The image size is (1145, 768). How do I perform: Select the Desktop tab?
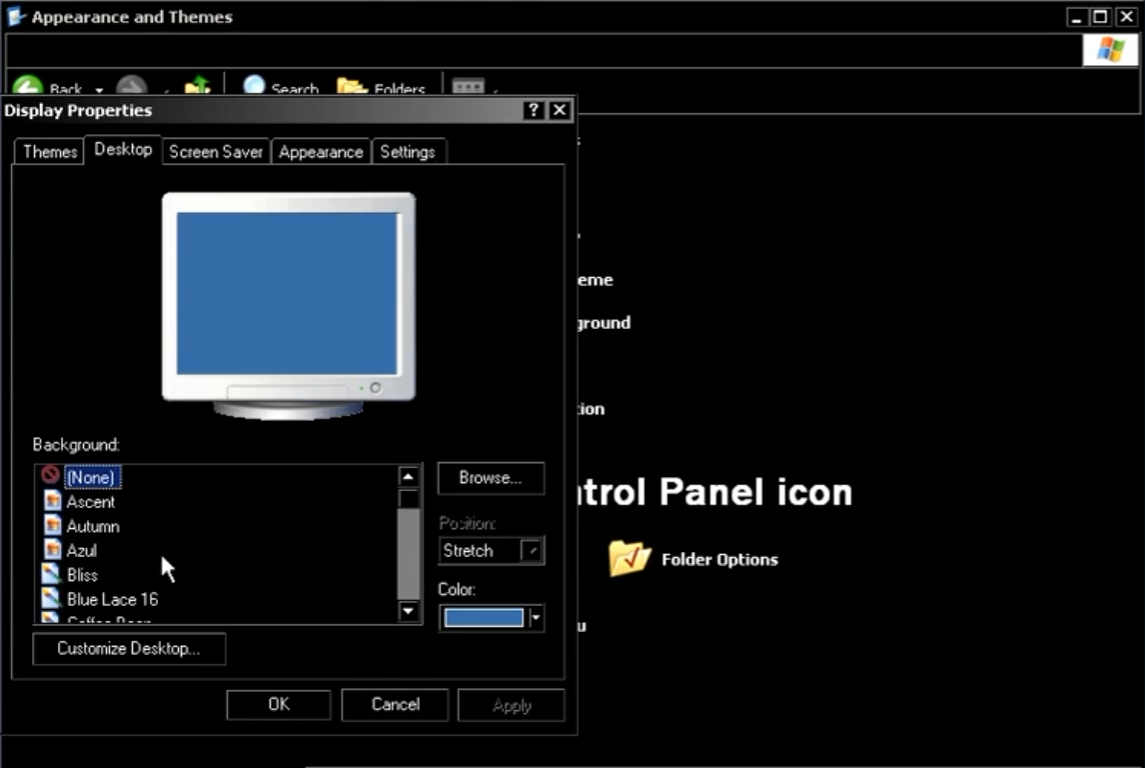tap(123, 150)
